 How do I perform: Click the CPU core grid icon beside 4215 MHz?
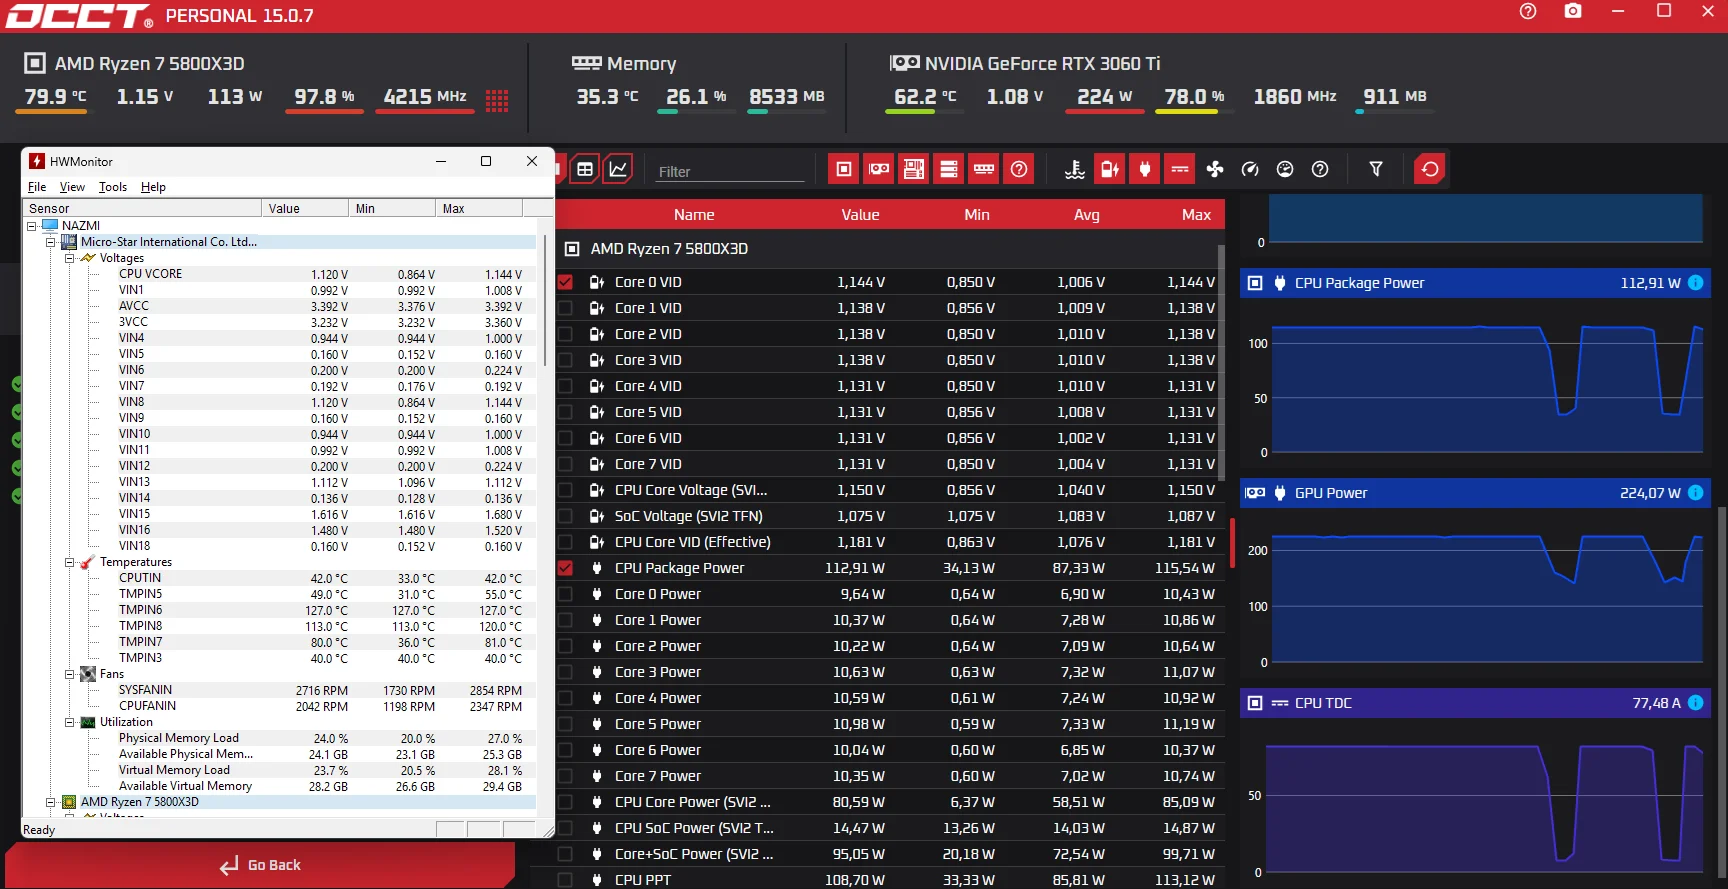[x=497, y=99]
